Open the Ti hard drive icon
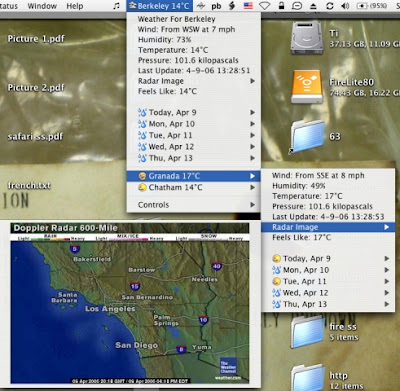 (x=307, y=37)
